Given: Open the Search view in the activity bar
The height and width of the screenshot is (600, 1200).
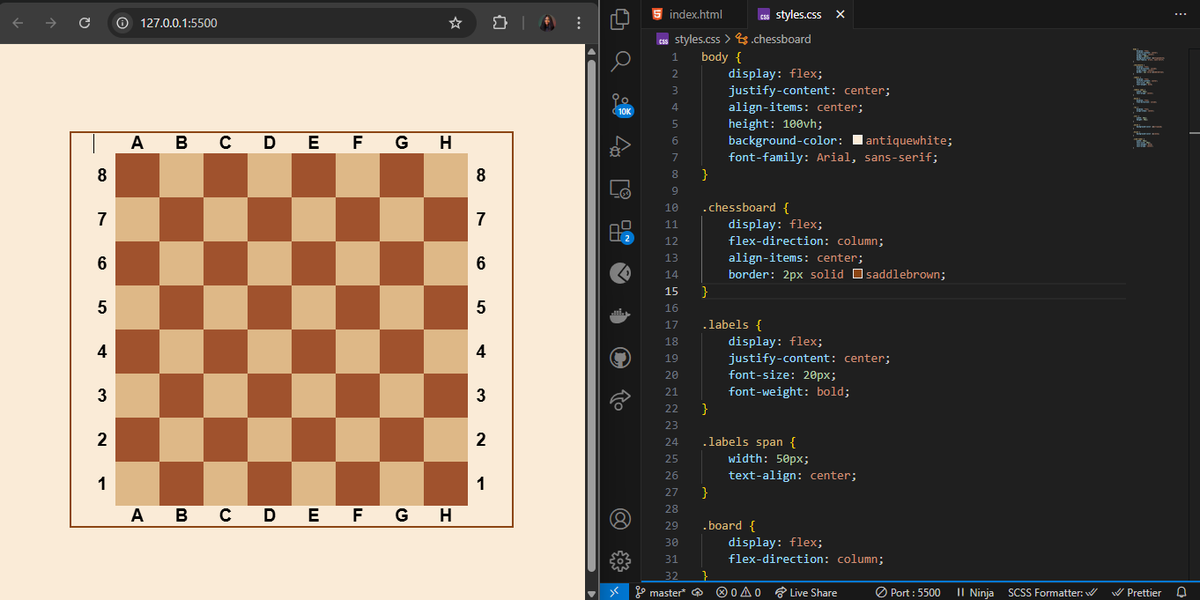Looking at the screenshot, I should coord(620,60).
